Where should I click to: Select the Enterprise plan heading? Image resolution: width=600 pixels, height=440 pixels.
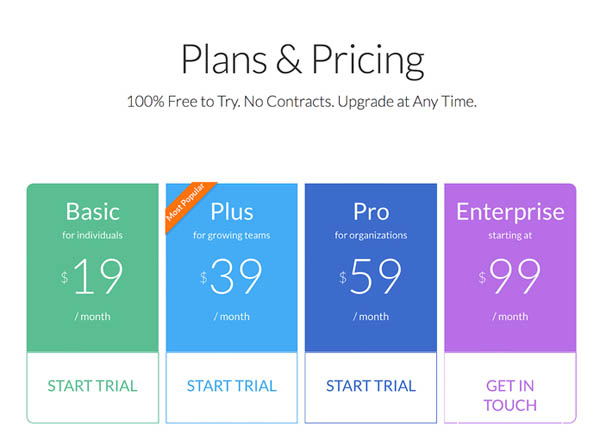tap(510, 212)
